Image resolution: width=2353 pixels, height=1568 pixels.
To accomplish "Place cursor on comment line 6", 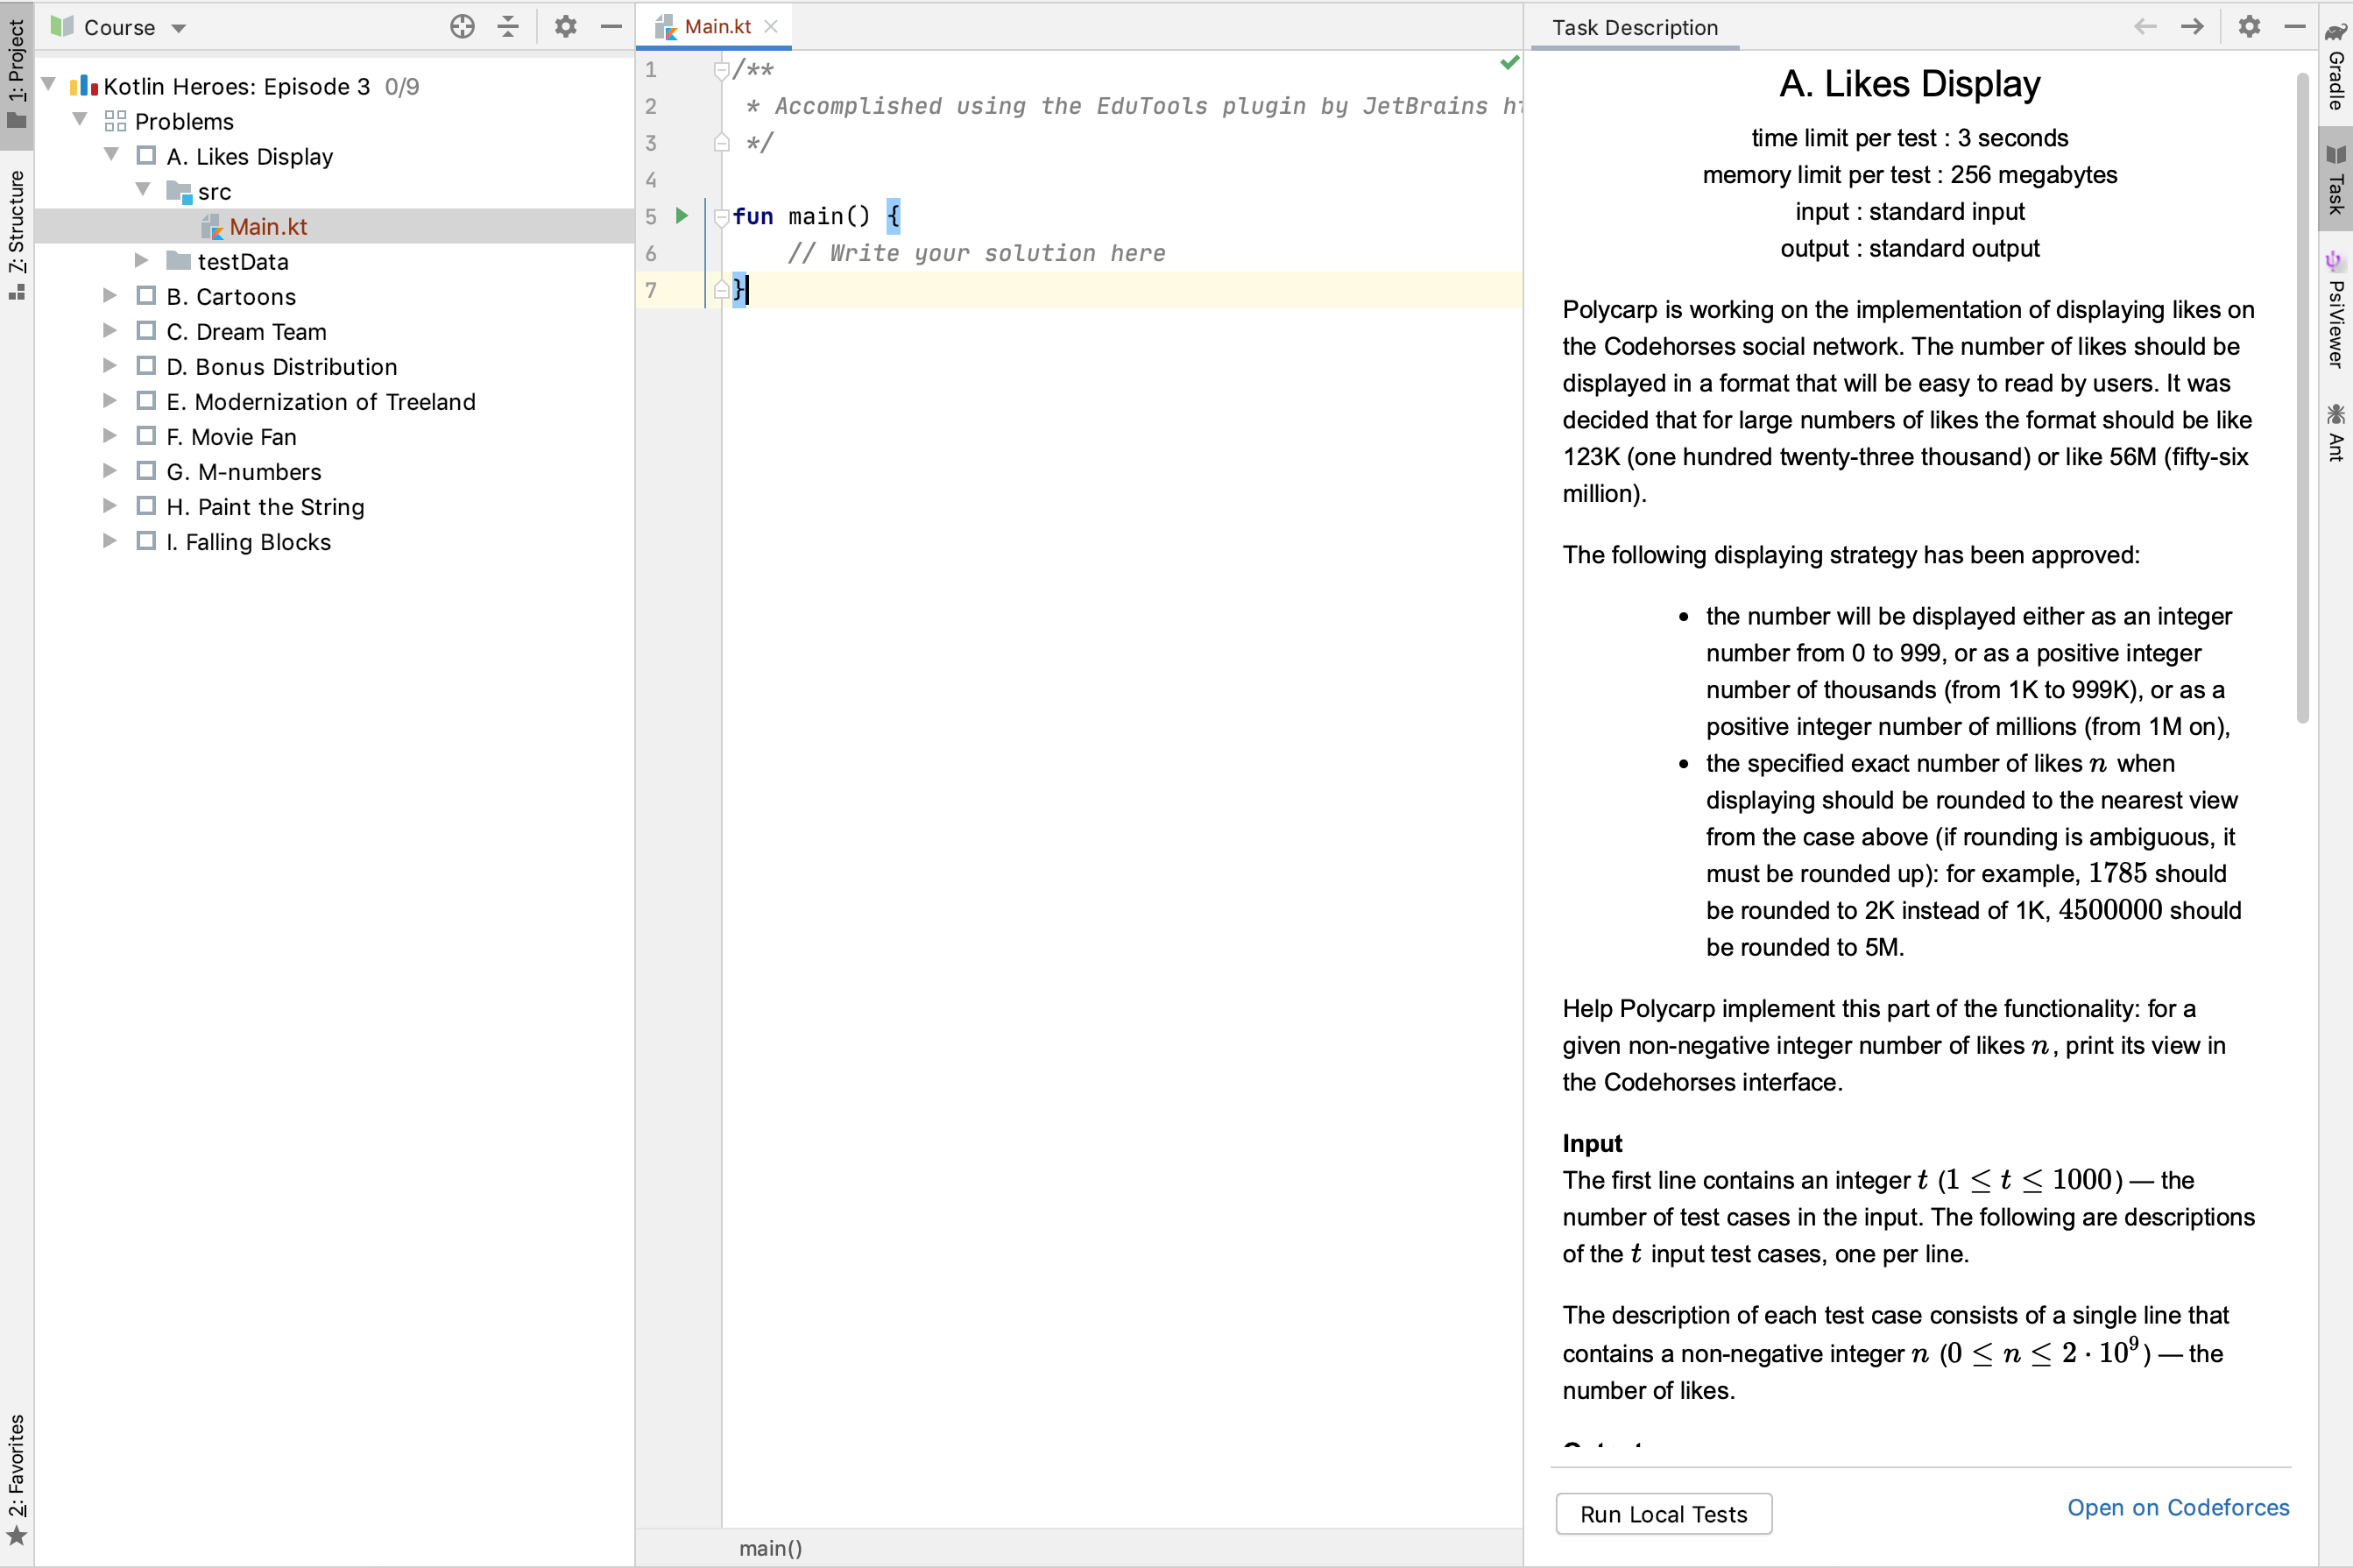I will [x=976, y=254].
